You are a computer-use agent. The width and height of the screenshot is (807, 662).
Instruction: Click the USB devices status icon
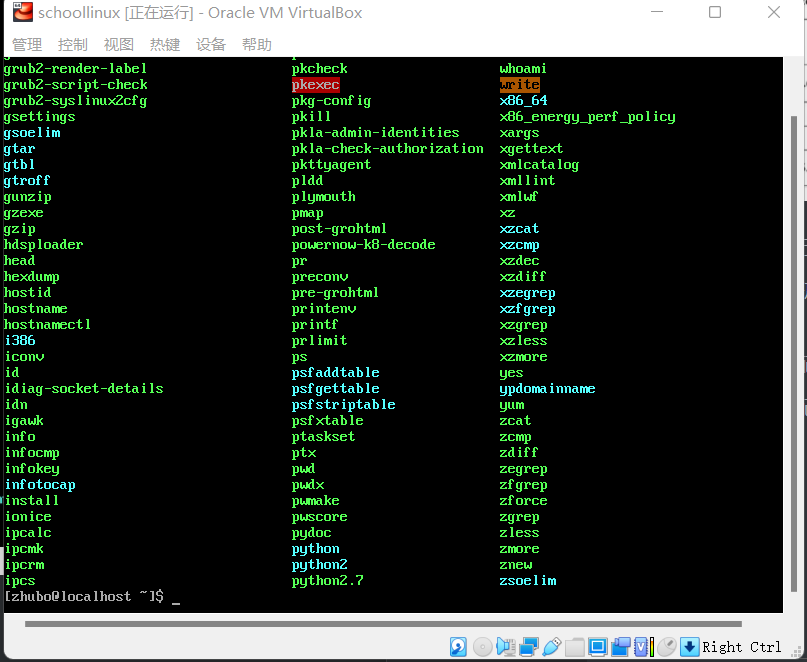point(552,647)
